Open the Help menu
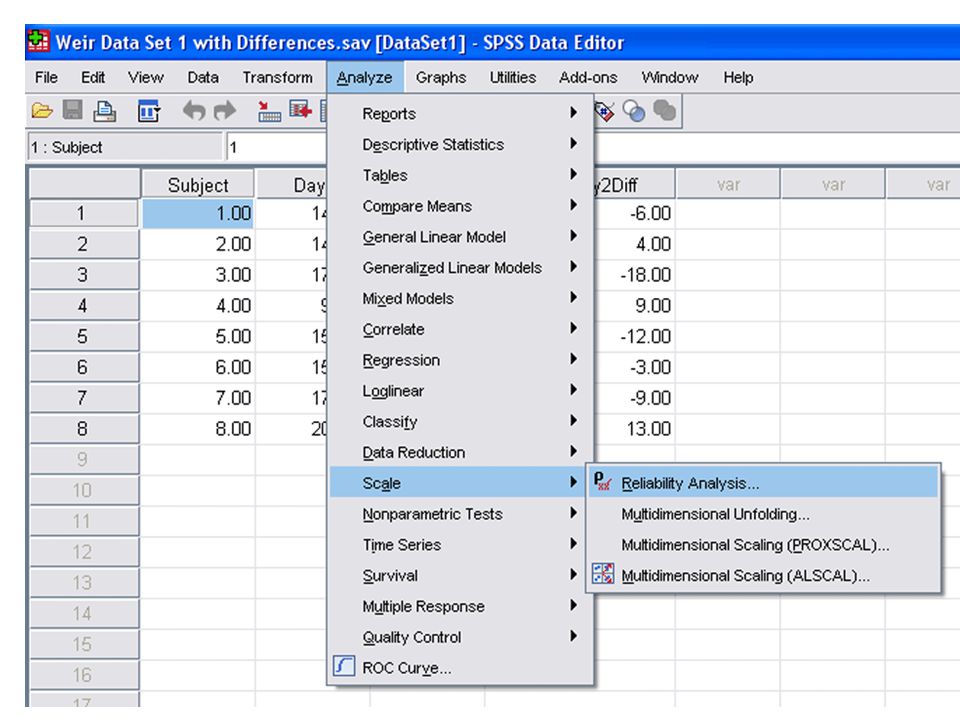This screenshot has height=720, width=960. point(738,78)
